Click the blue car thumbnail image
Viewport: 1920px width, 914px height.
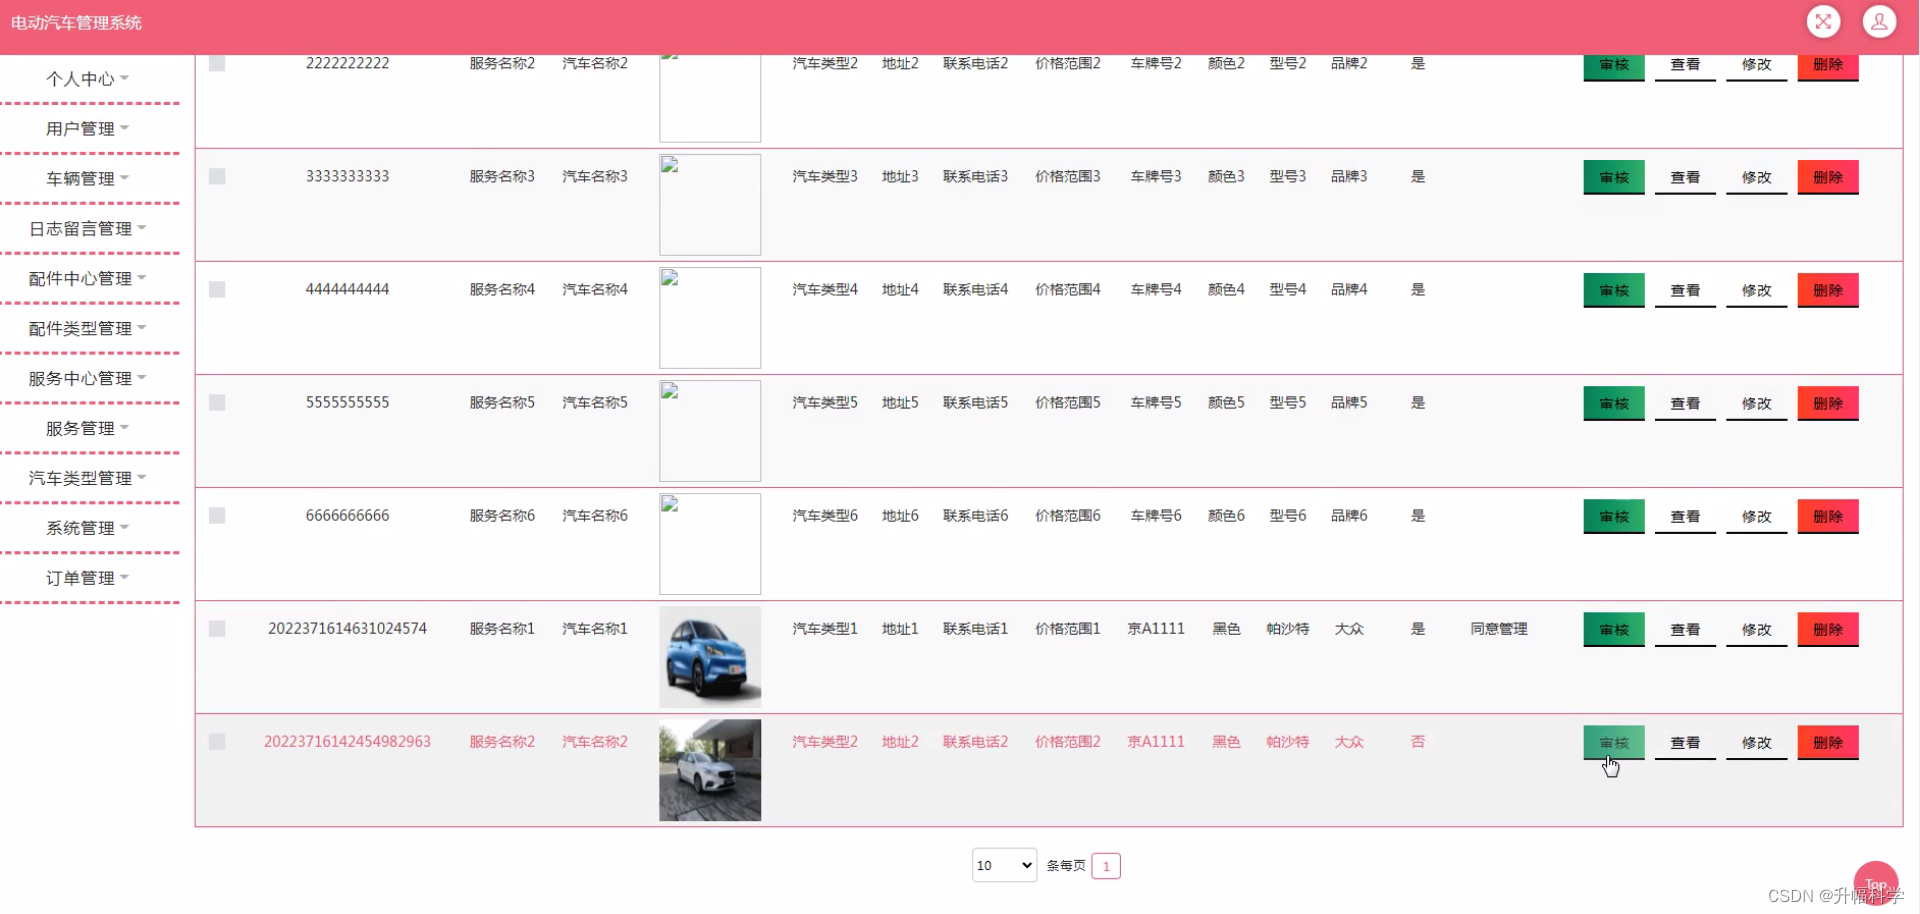pyautogui.click(x=709, y=656)
